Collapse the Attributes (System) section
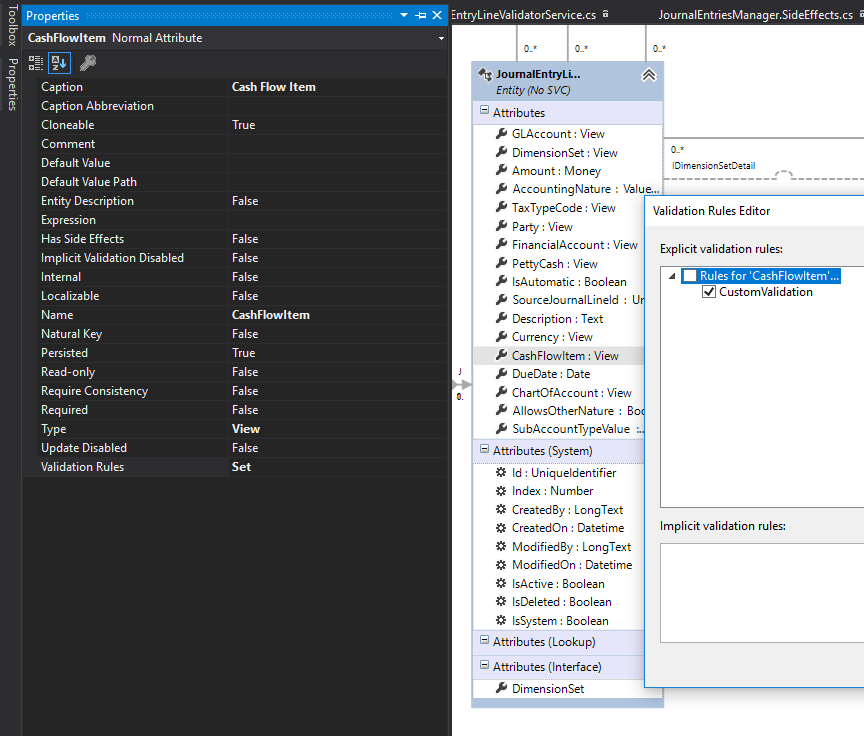Screen dimensions: 864x736 pos(484,449)
